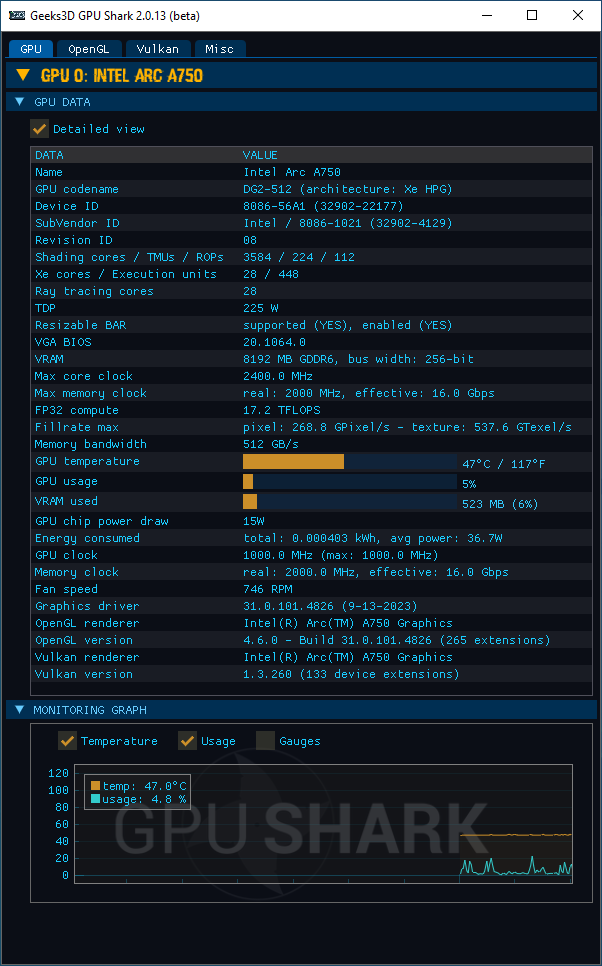Click the temperature reading '47°C / 117°F'
The image size is (602, 966).
[504, 464]
